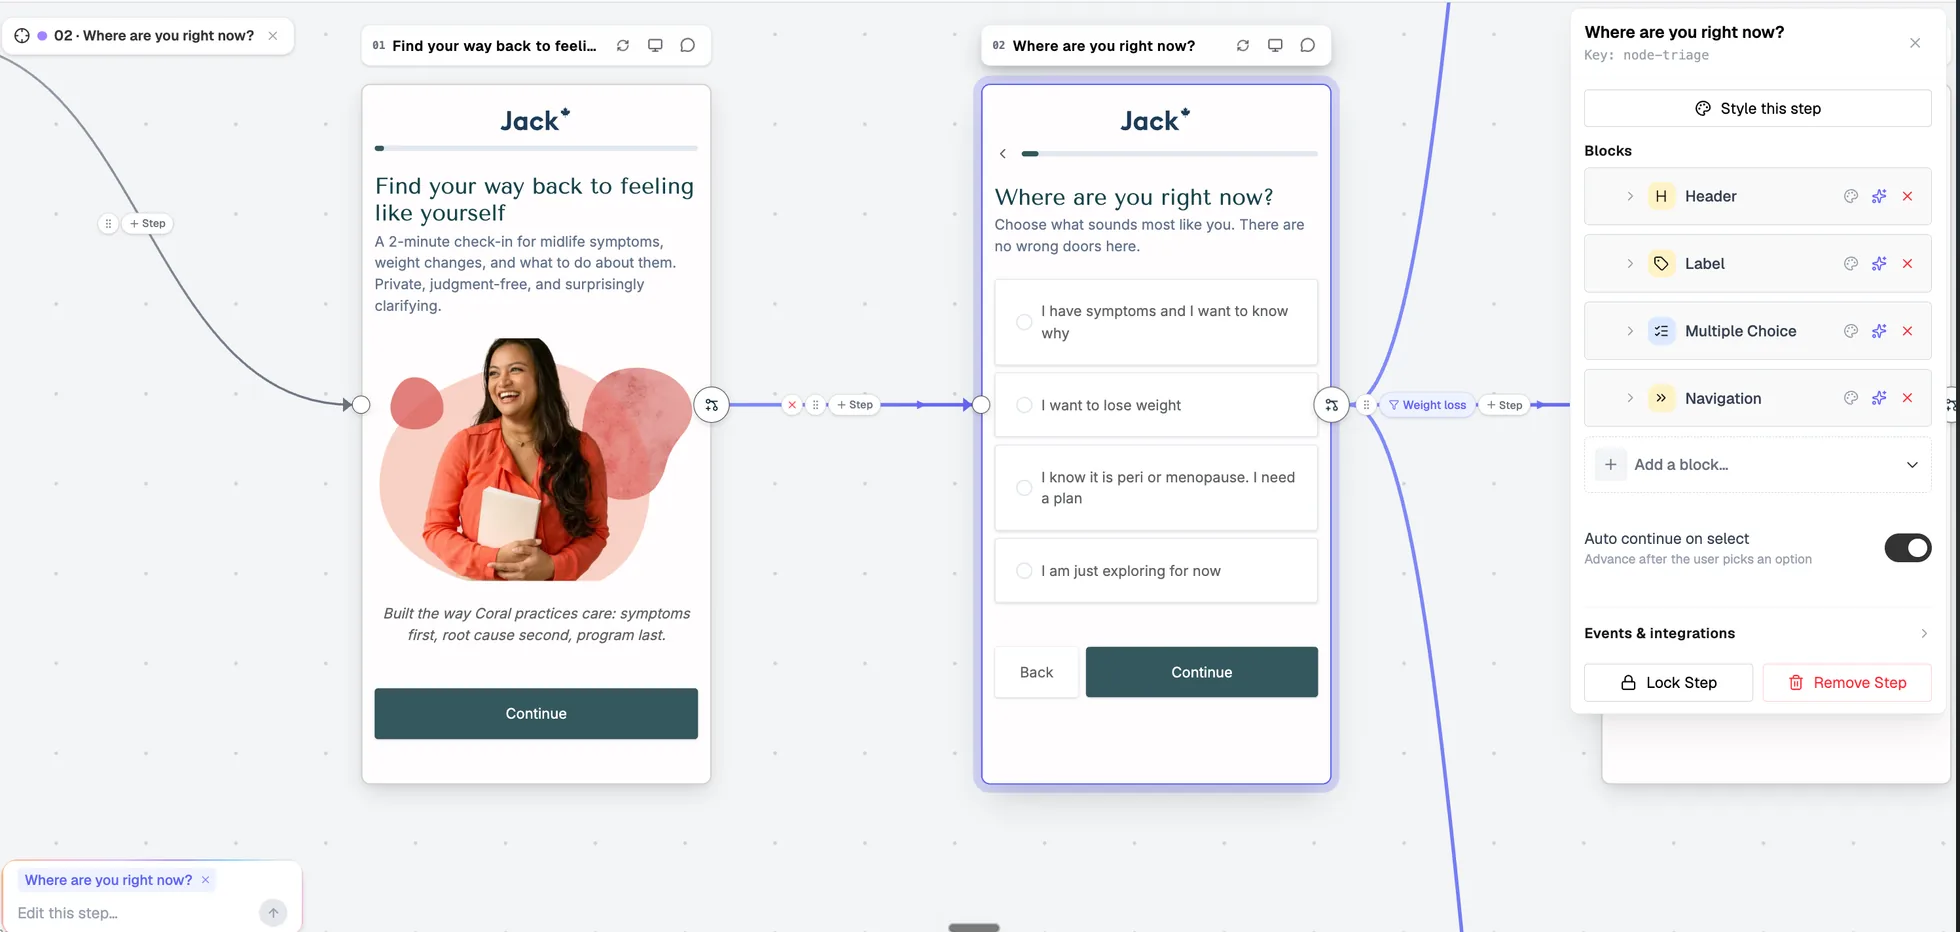1960x932 pixels.
Task: Expand the Multiple Choice block chevron
Action: [x=1630, y=331]
